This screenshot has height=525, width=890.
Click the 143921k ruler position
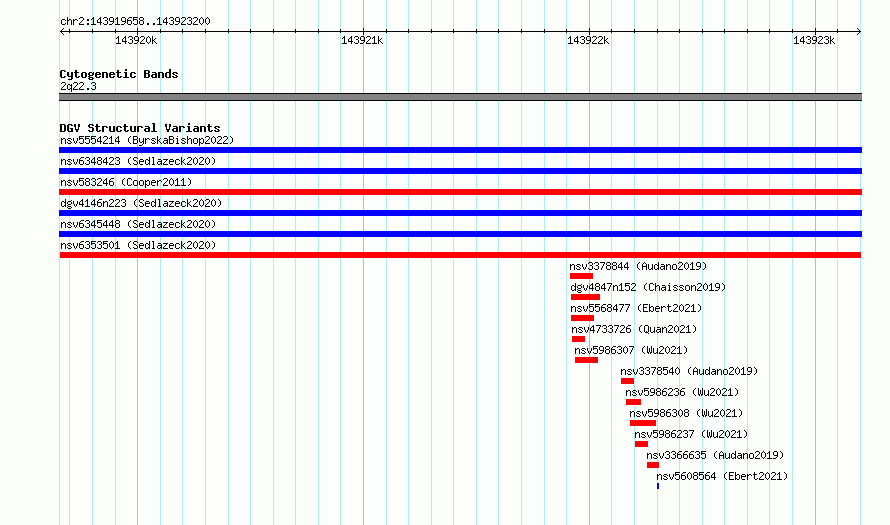click(x=362, y=40)
